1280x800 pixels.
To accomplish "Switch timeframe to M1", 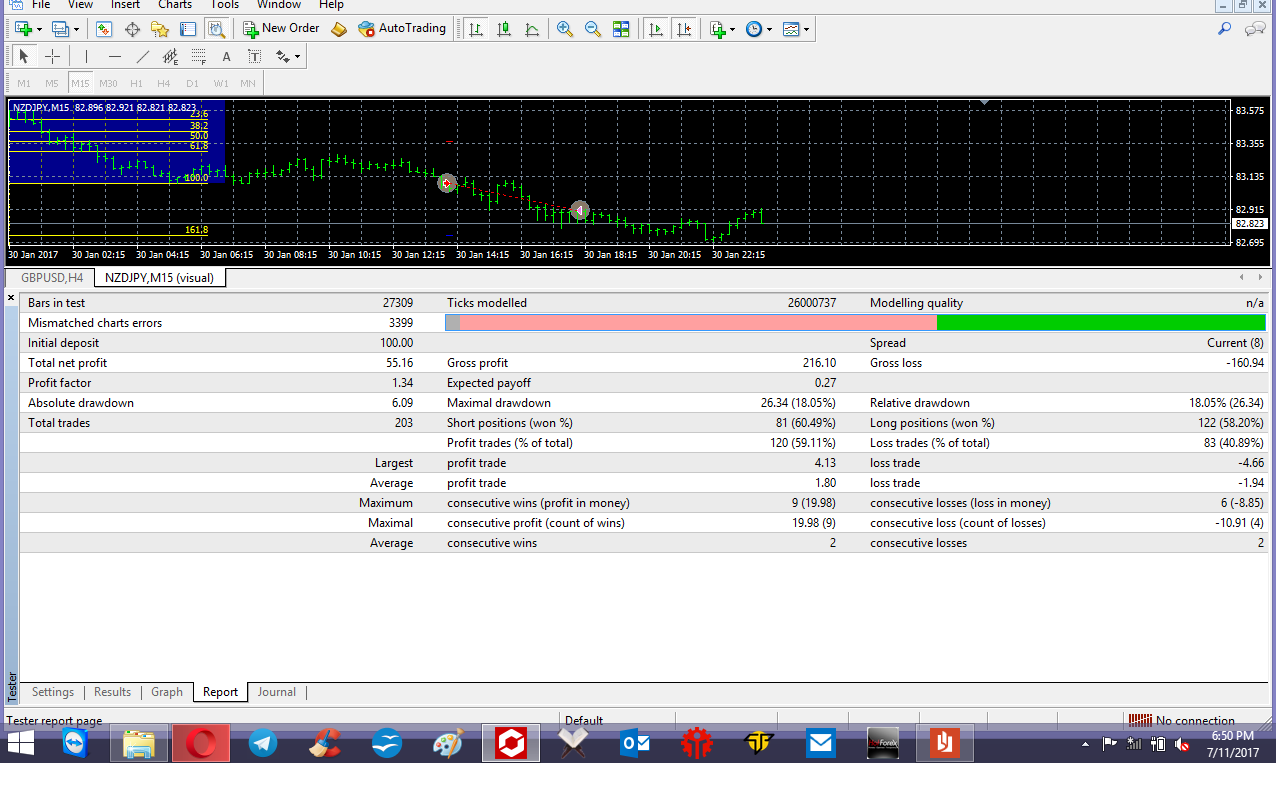I will tap(24, 83).
